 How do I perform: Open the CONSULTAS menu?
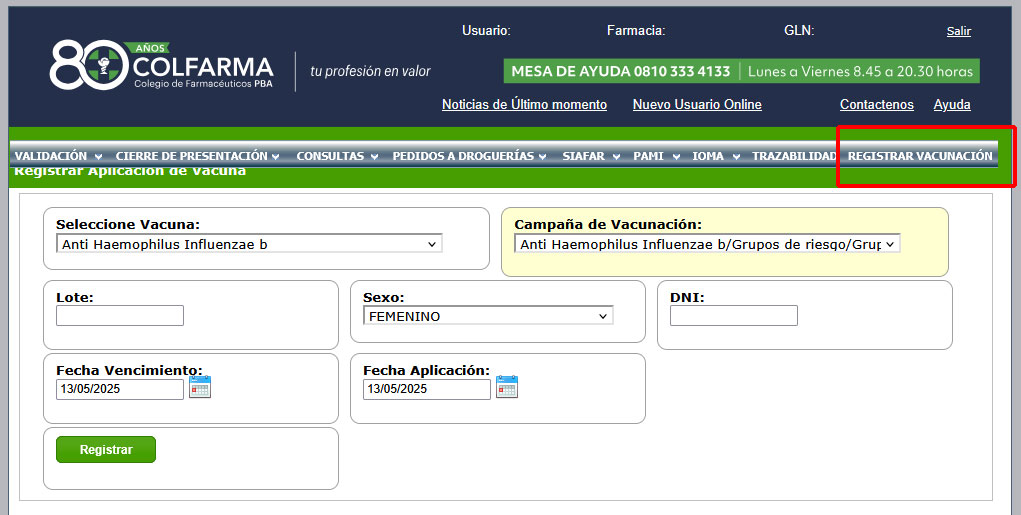pyautogui.click(x=337, y=156)
